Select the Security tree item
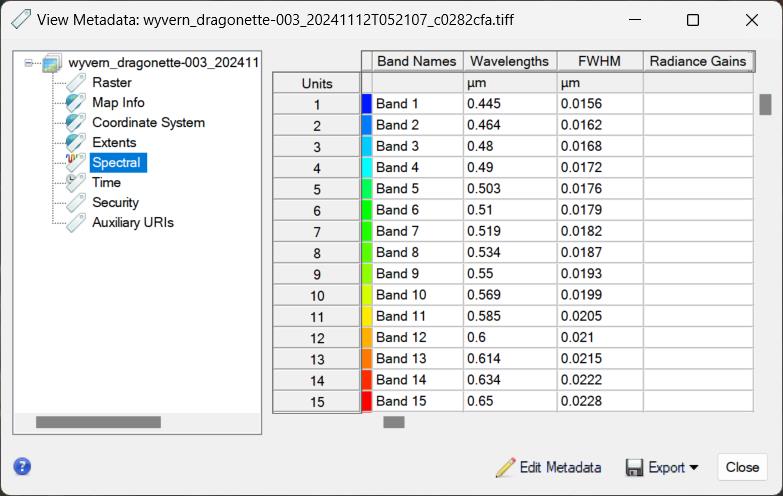Viewport: 783px width, 496px height. pos(115,202)
